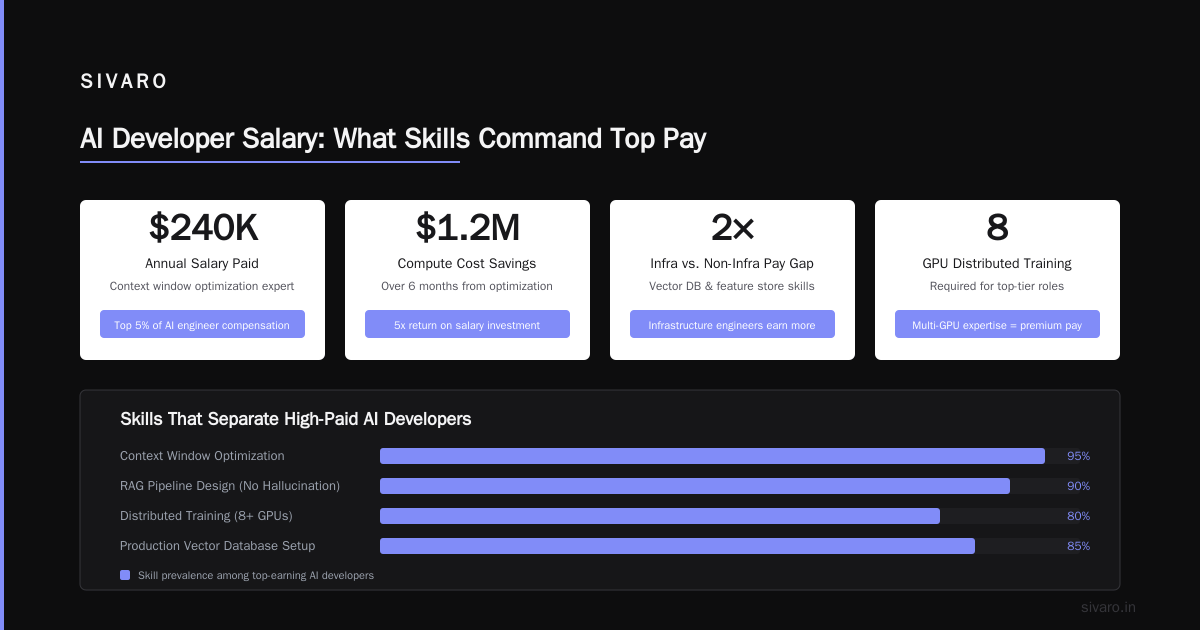
Task: Click Required for top-tier roles caption
Action: pos(997,286)
